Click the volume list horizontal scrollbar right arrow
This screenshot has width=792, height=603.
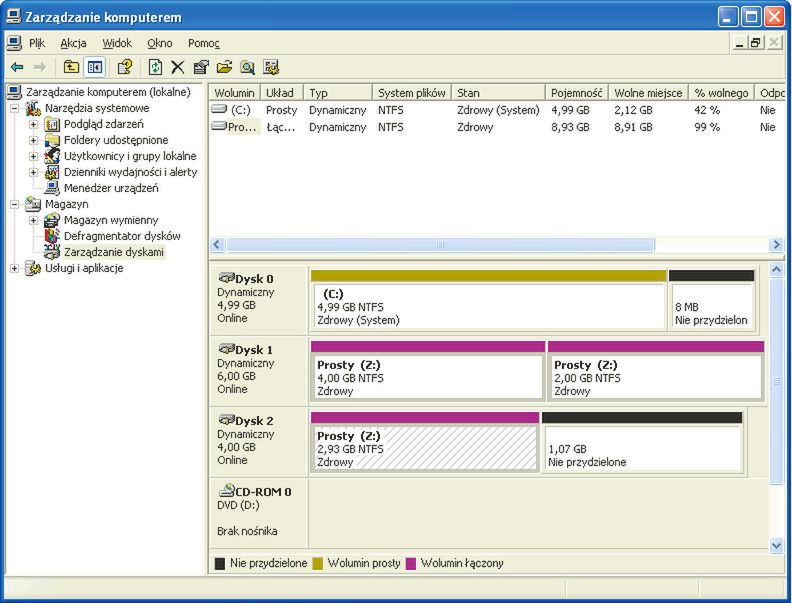click(776, 245)
